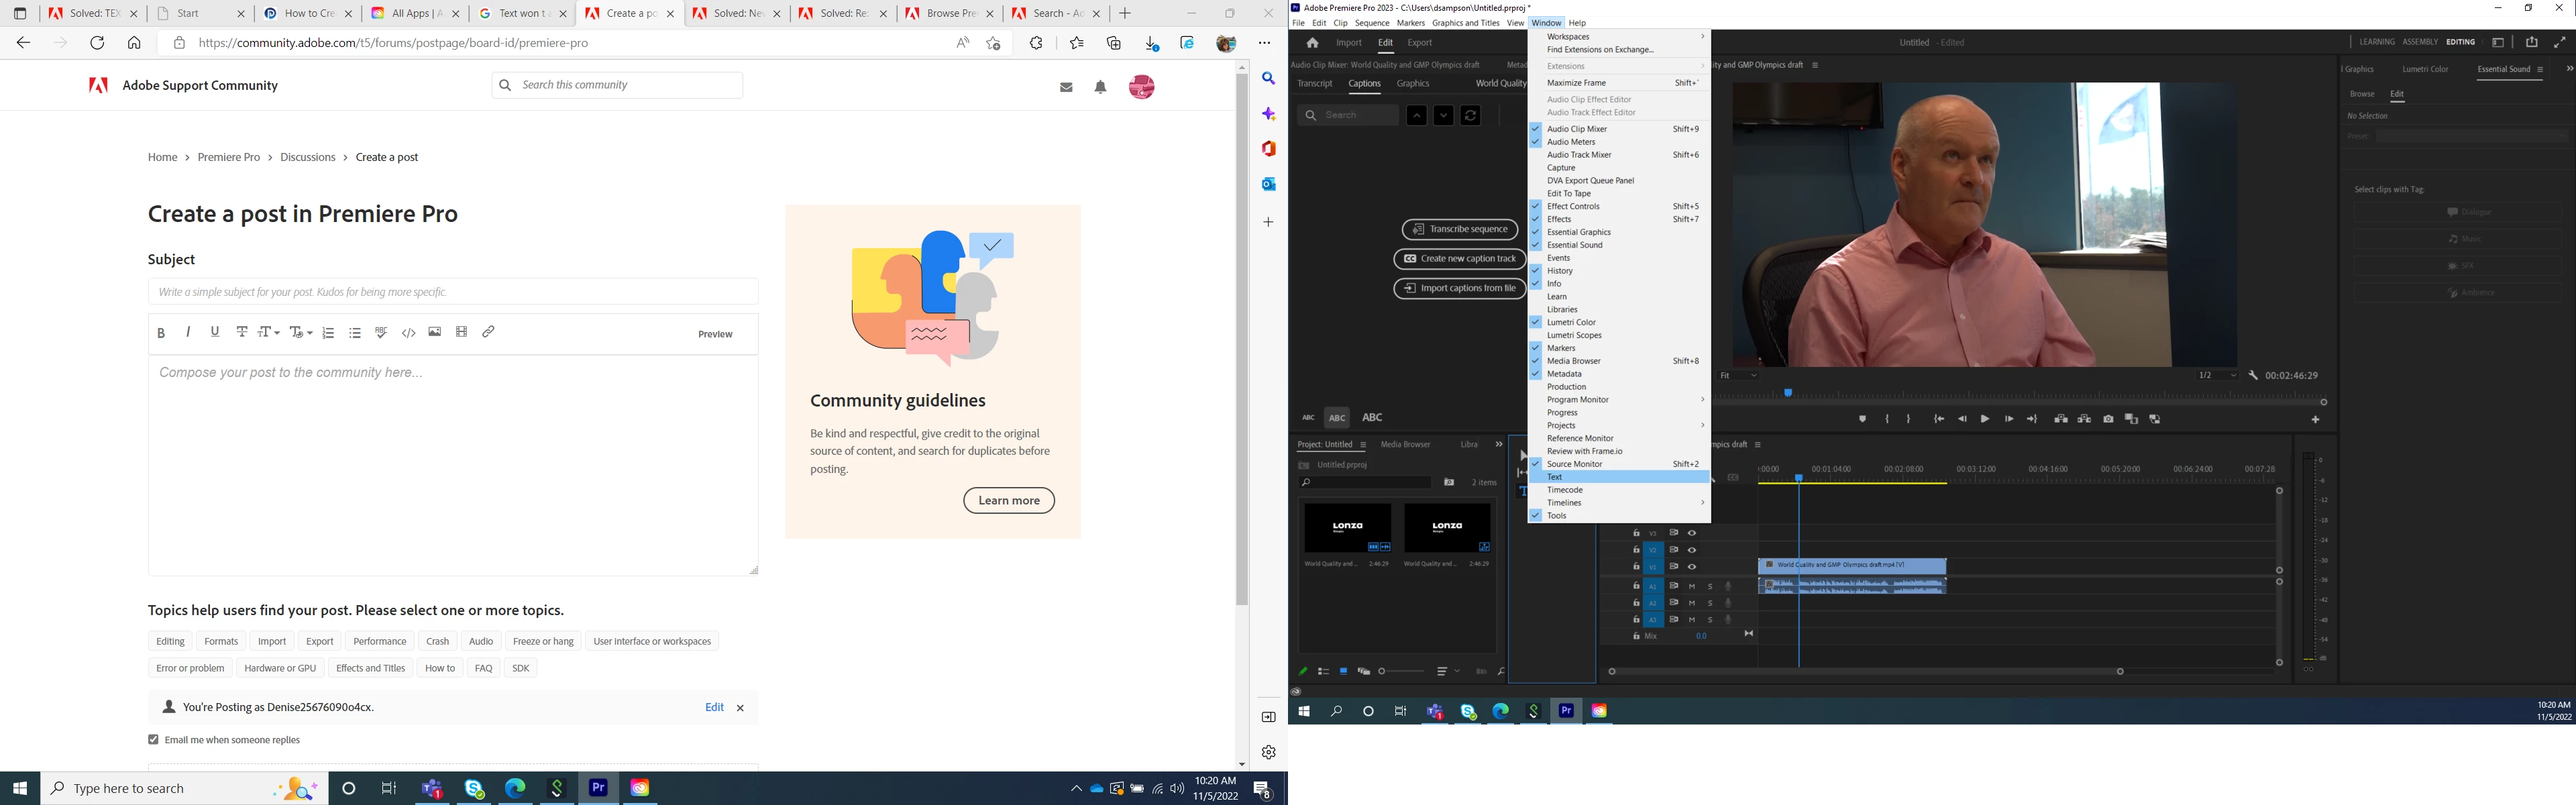
Task: Switch to the Media Browser tab
Action: [x=1405, y=445]
